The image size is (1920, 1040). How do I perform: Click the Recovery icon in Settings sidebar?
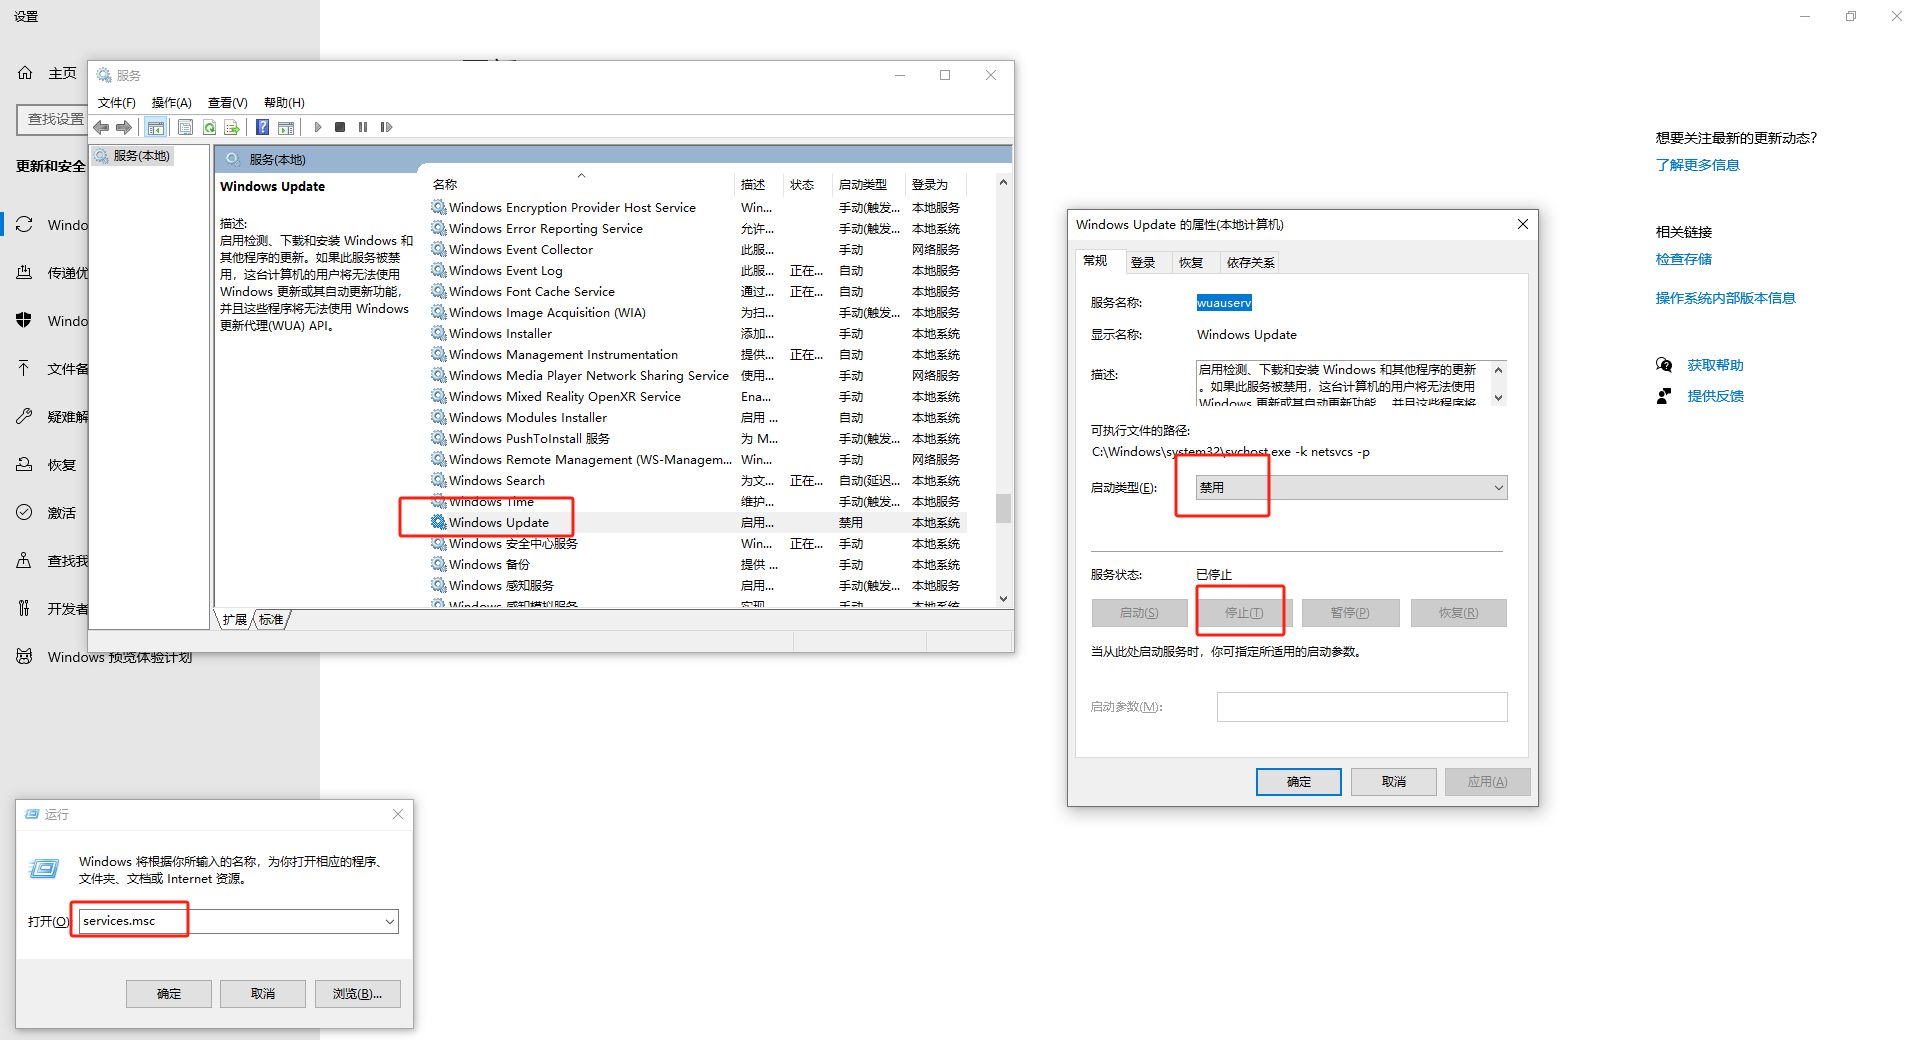[x=25, y=465]
